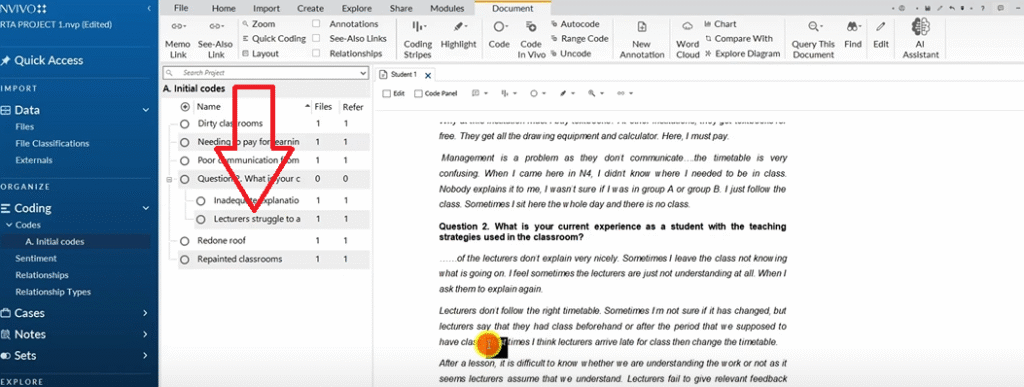Open Files under Data
The image size is (1024, 387).
(25, 127)
